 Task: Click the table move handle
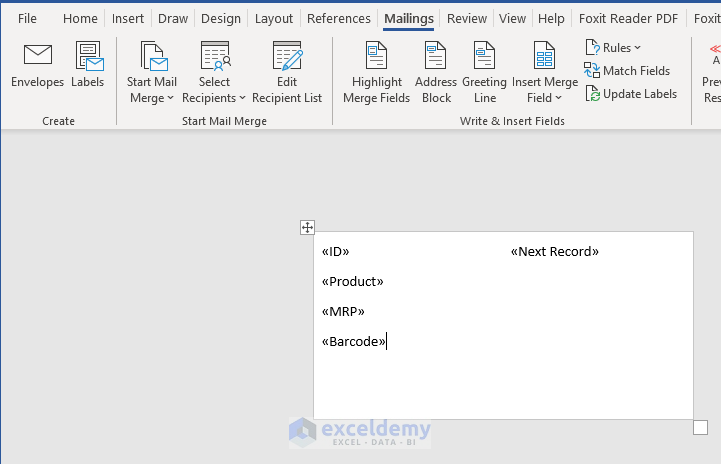click(308, 228)
